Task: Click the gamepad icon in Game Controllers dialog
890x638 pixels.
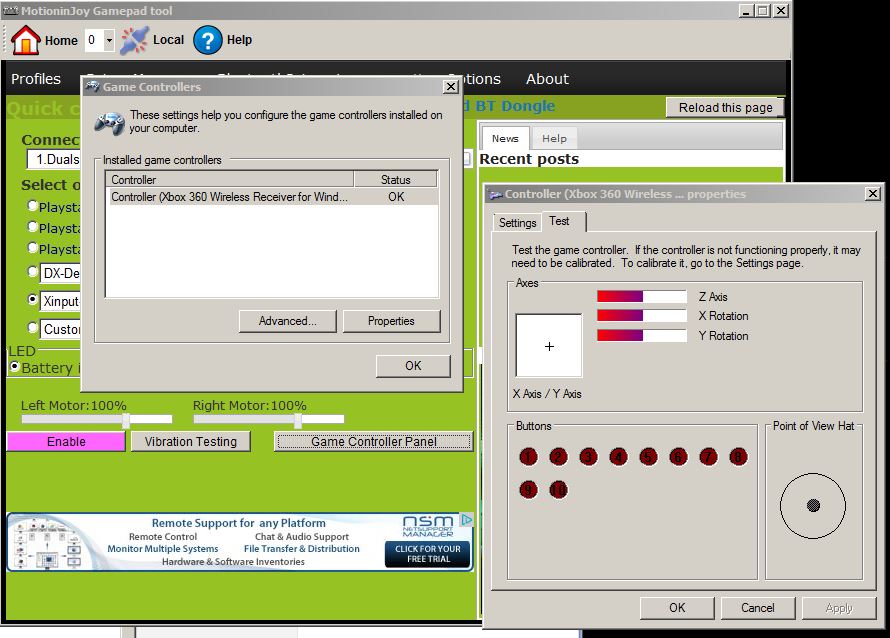Action: [110, 123]
